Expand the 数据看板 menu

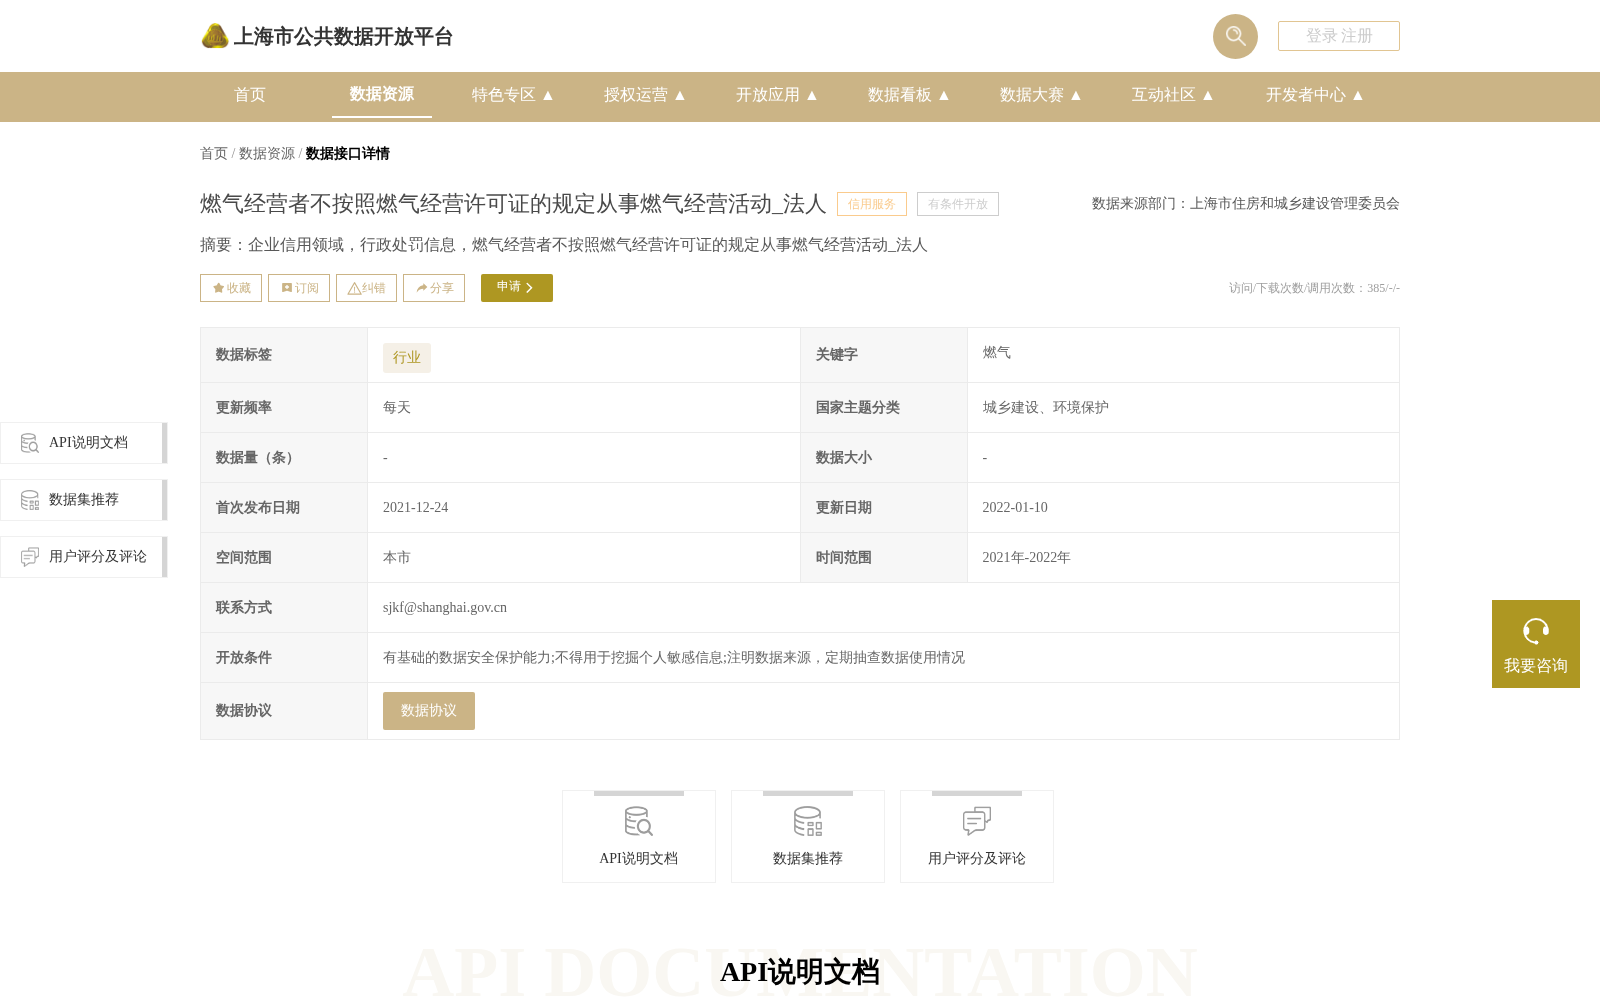909,95
